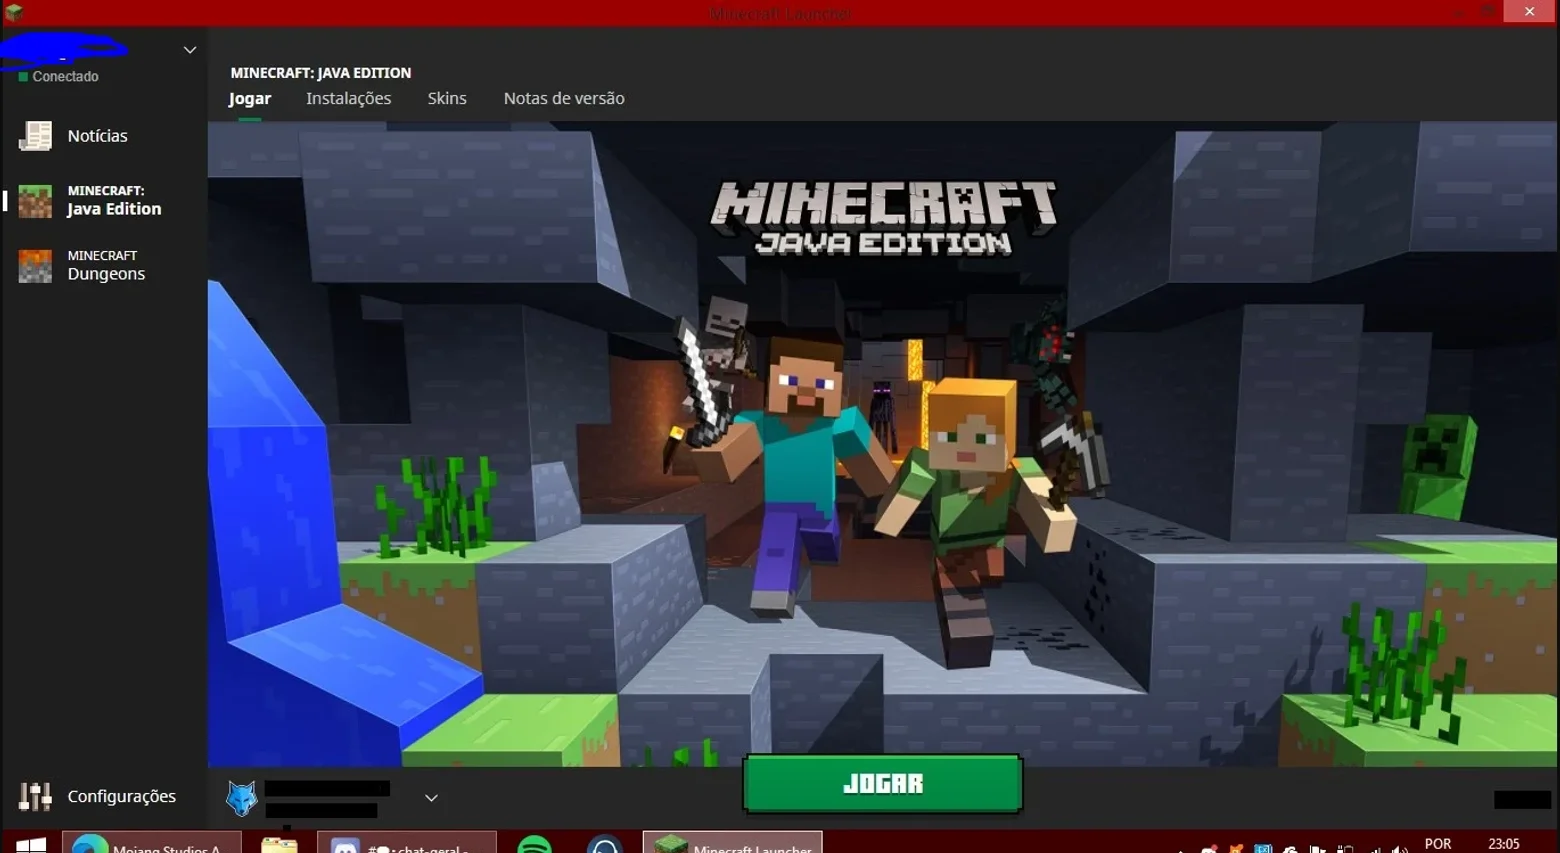Click the POR language indicator
1560x853 pixels.
coord(1438,844)
